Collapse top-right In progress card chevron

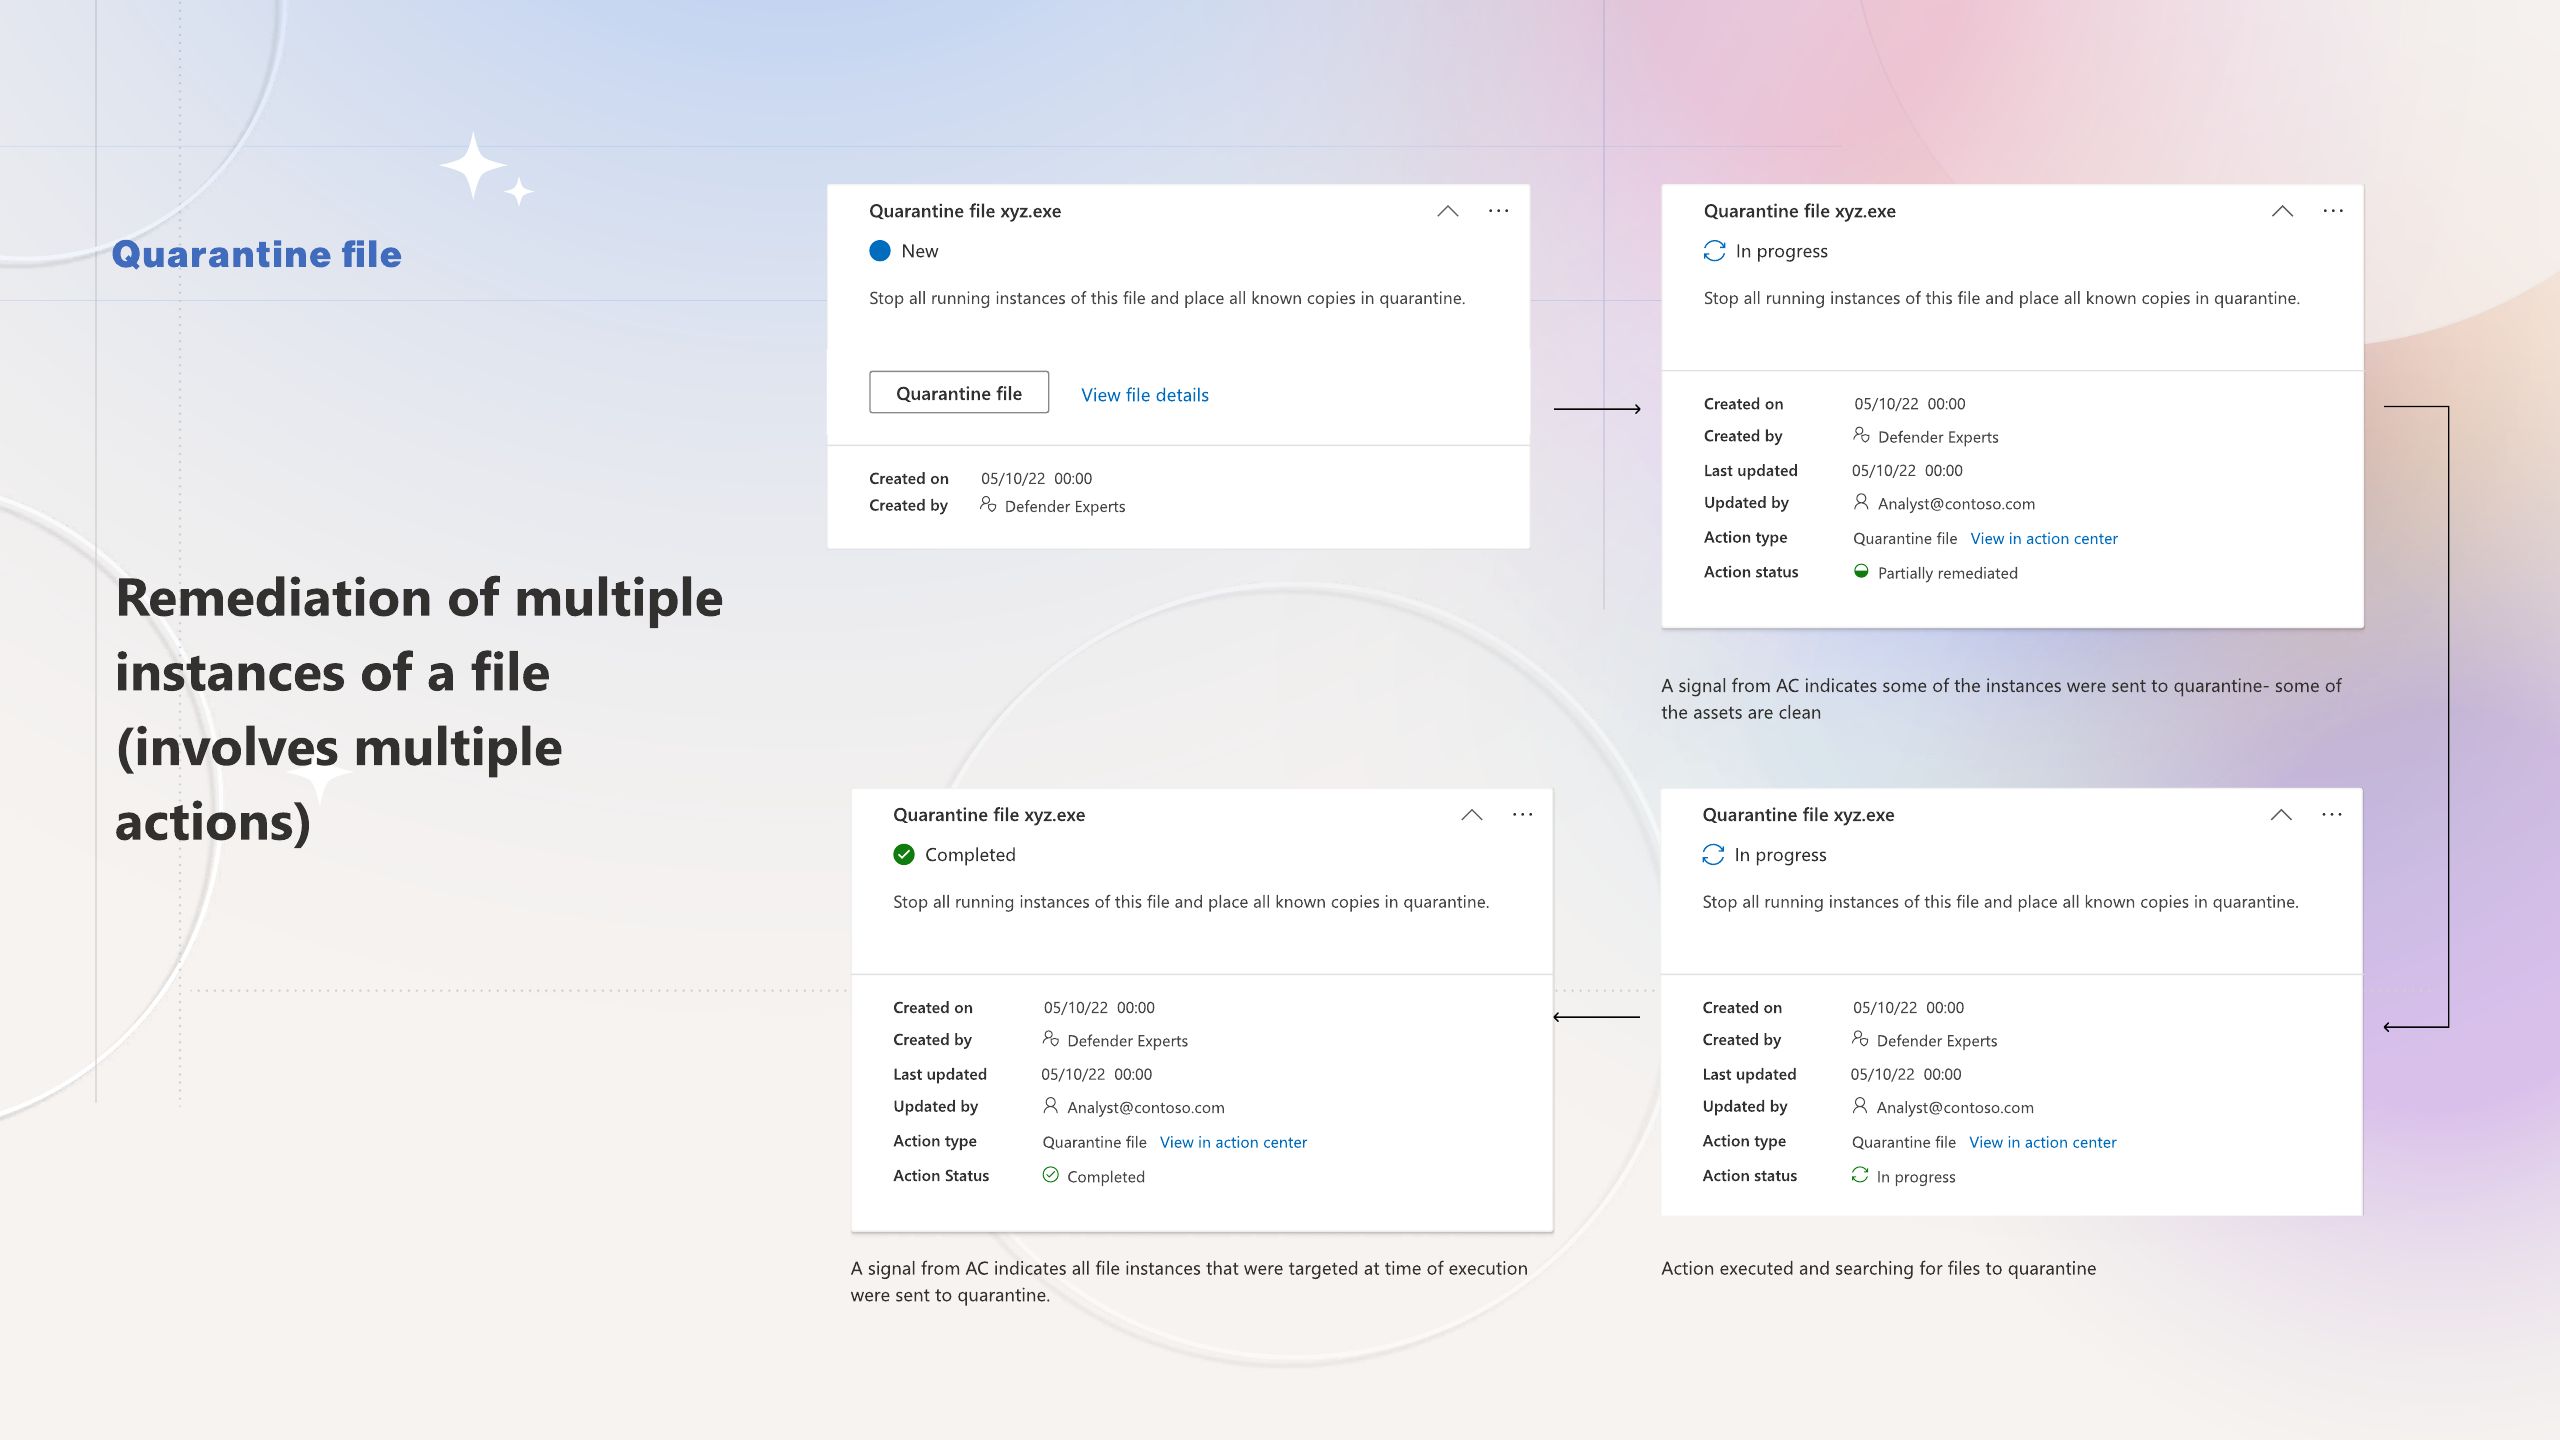[2282, 211]
